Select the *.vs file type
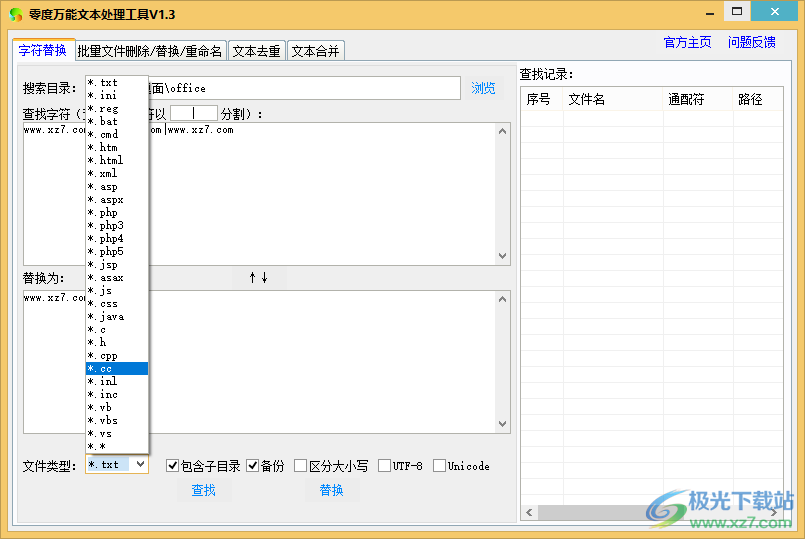The width and height of the screenshot is (805, 539). point(117,433)
